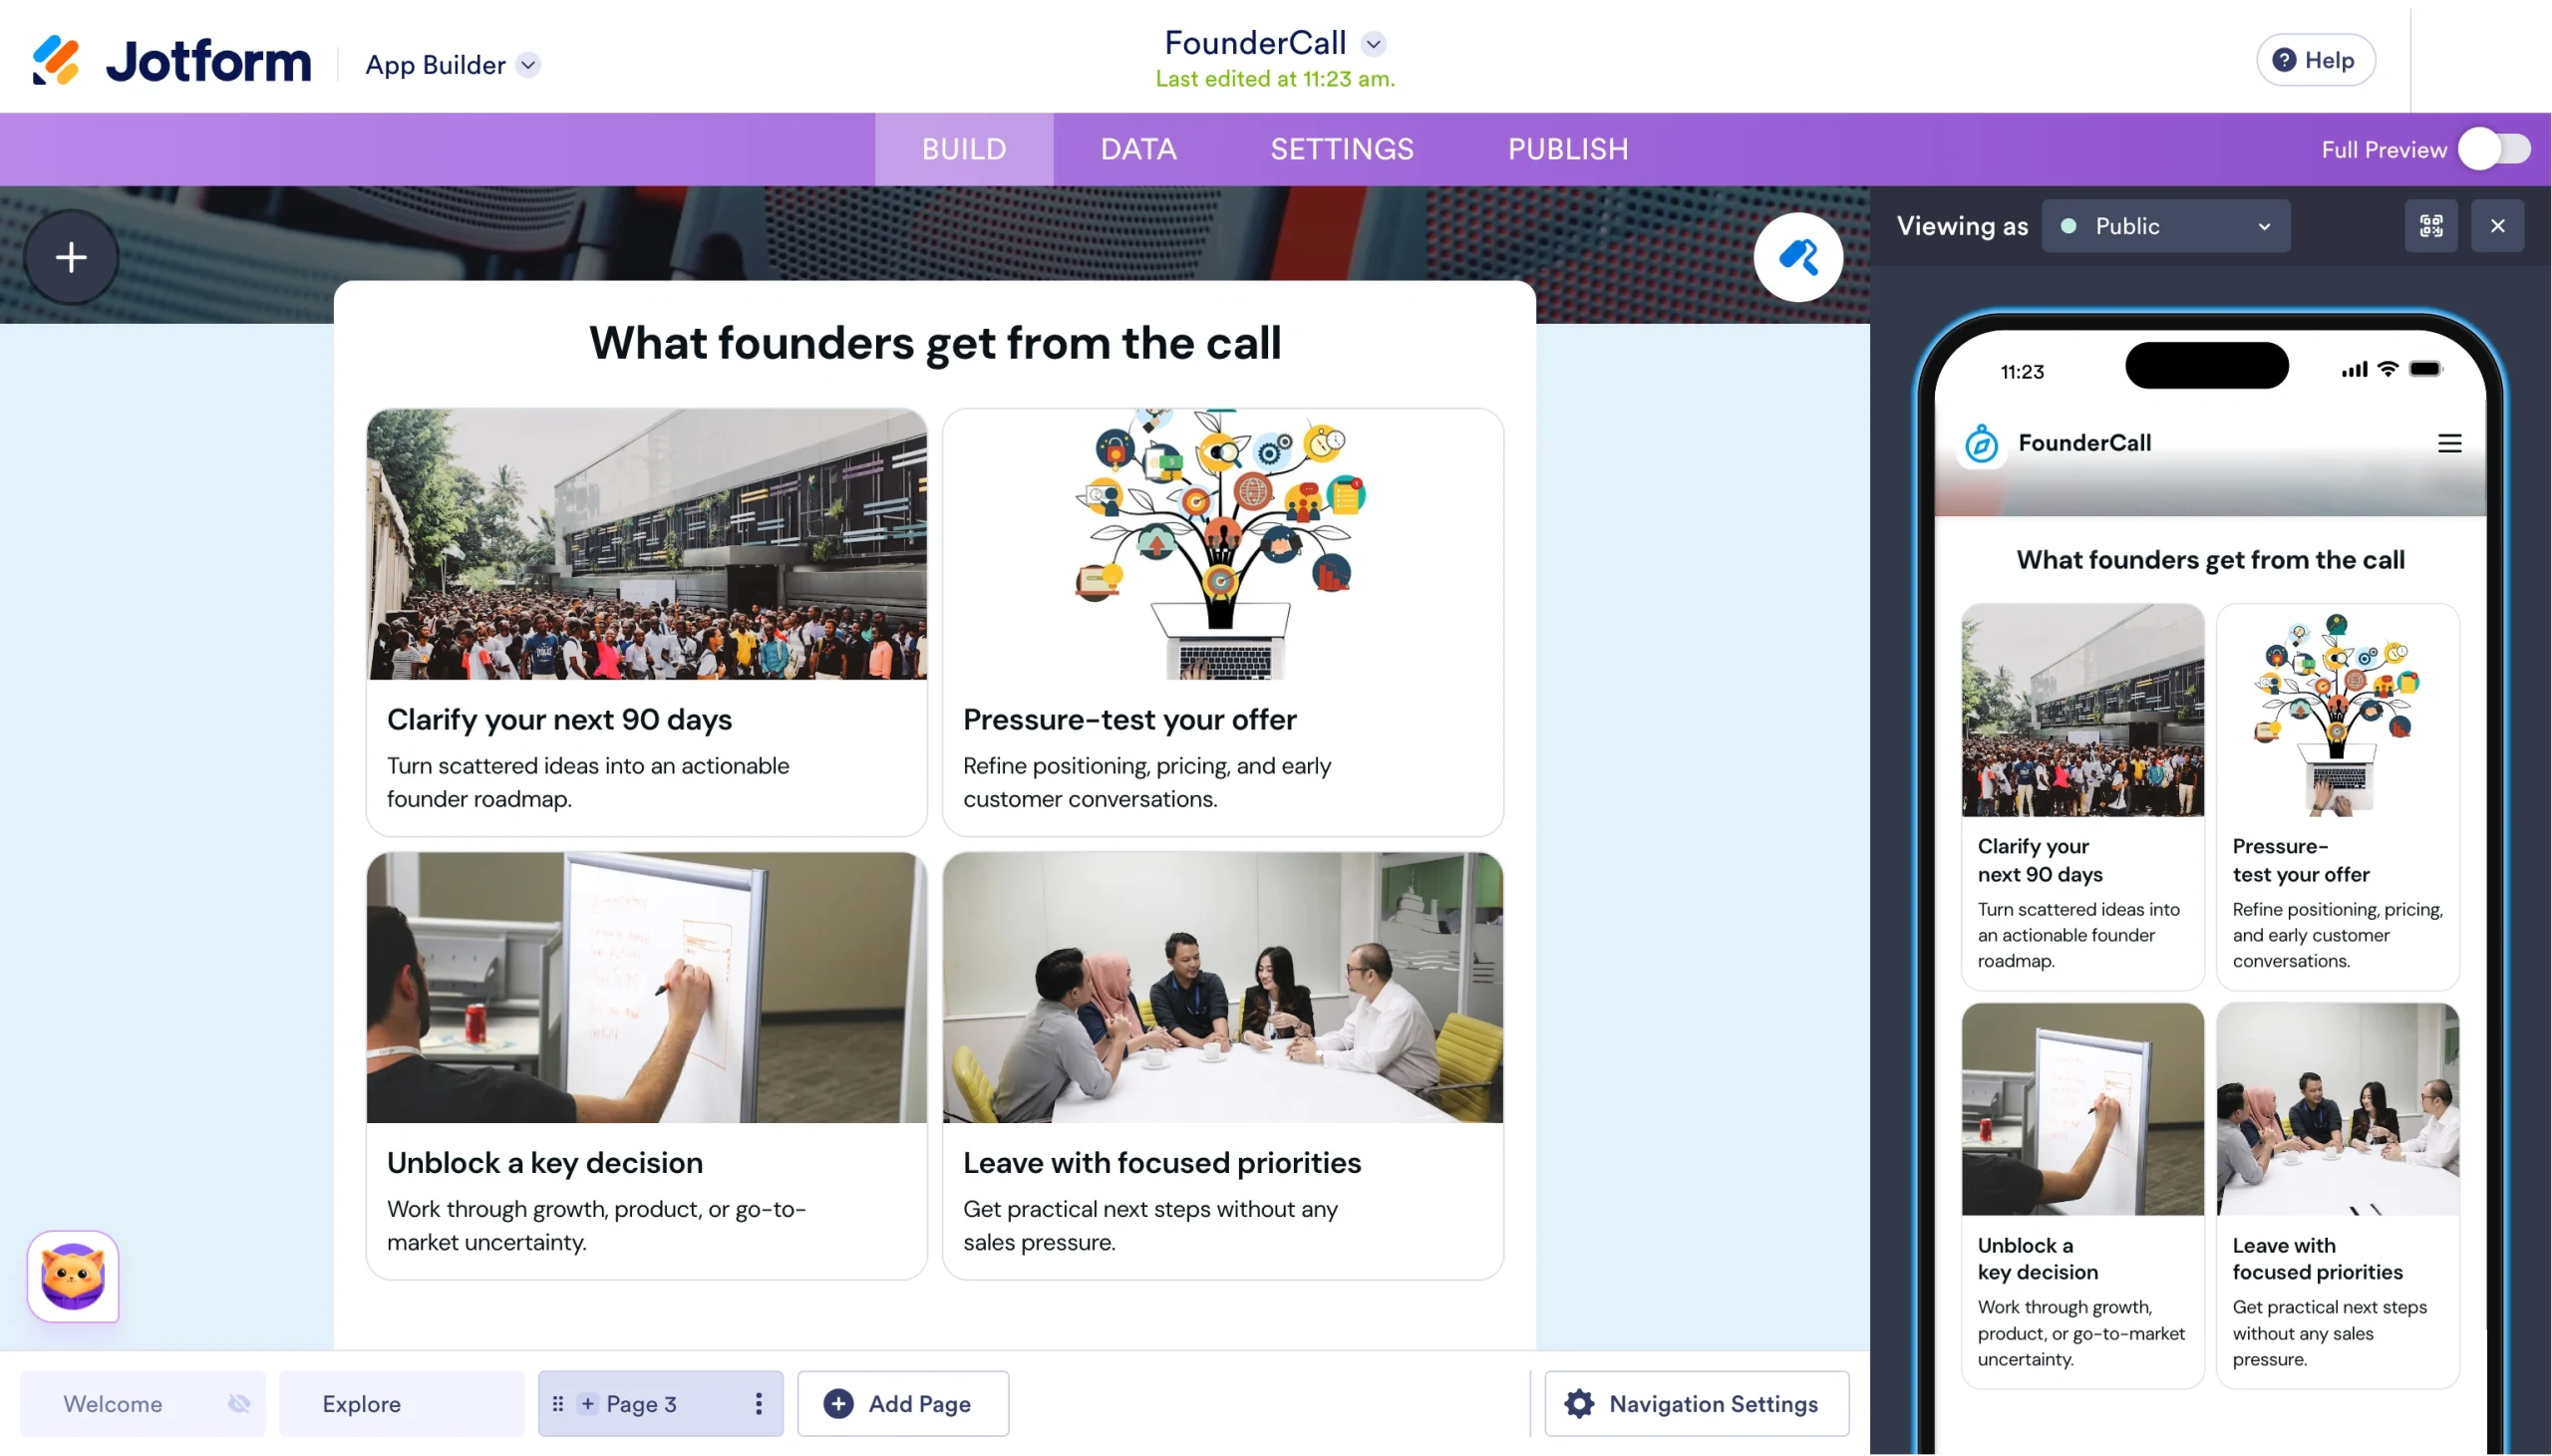The width and height of the screenshot is (2552, 1456).
Task: Select the Clarify your next 90 days title
Action: 559,719
